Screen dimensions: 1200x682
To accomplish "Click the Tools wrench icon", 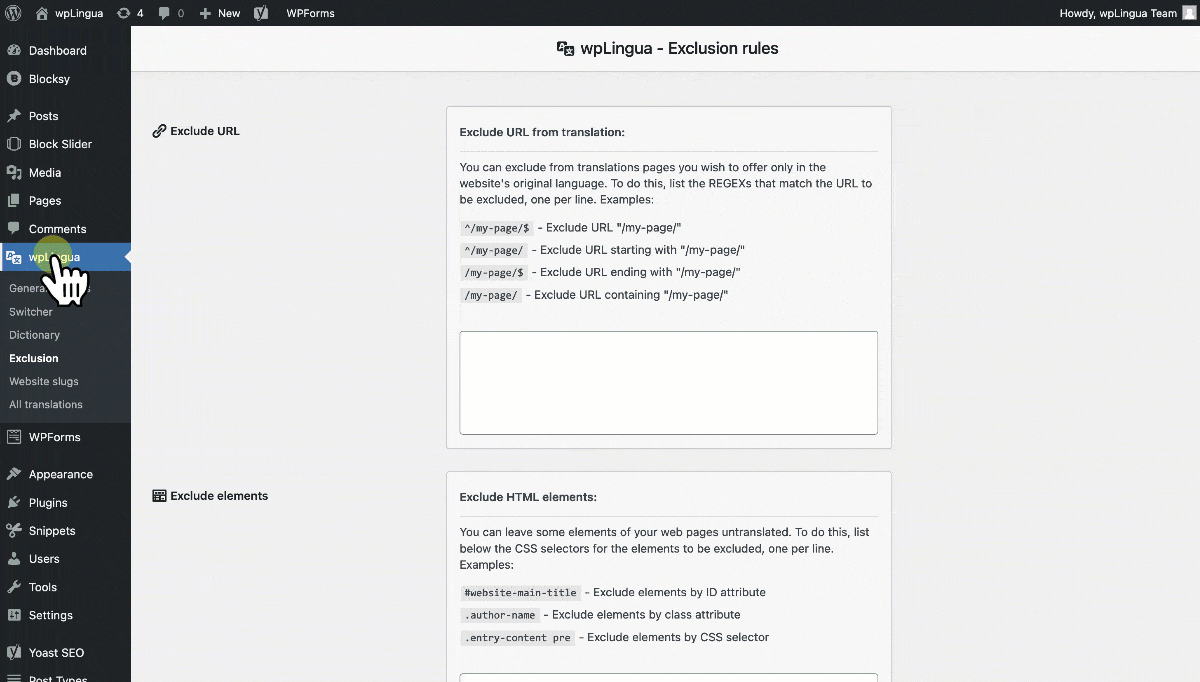I will coord(14,587).
